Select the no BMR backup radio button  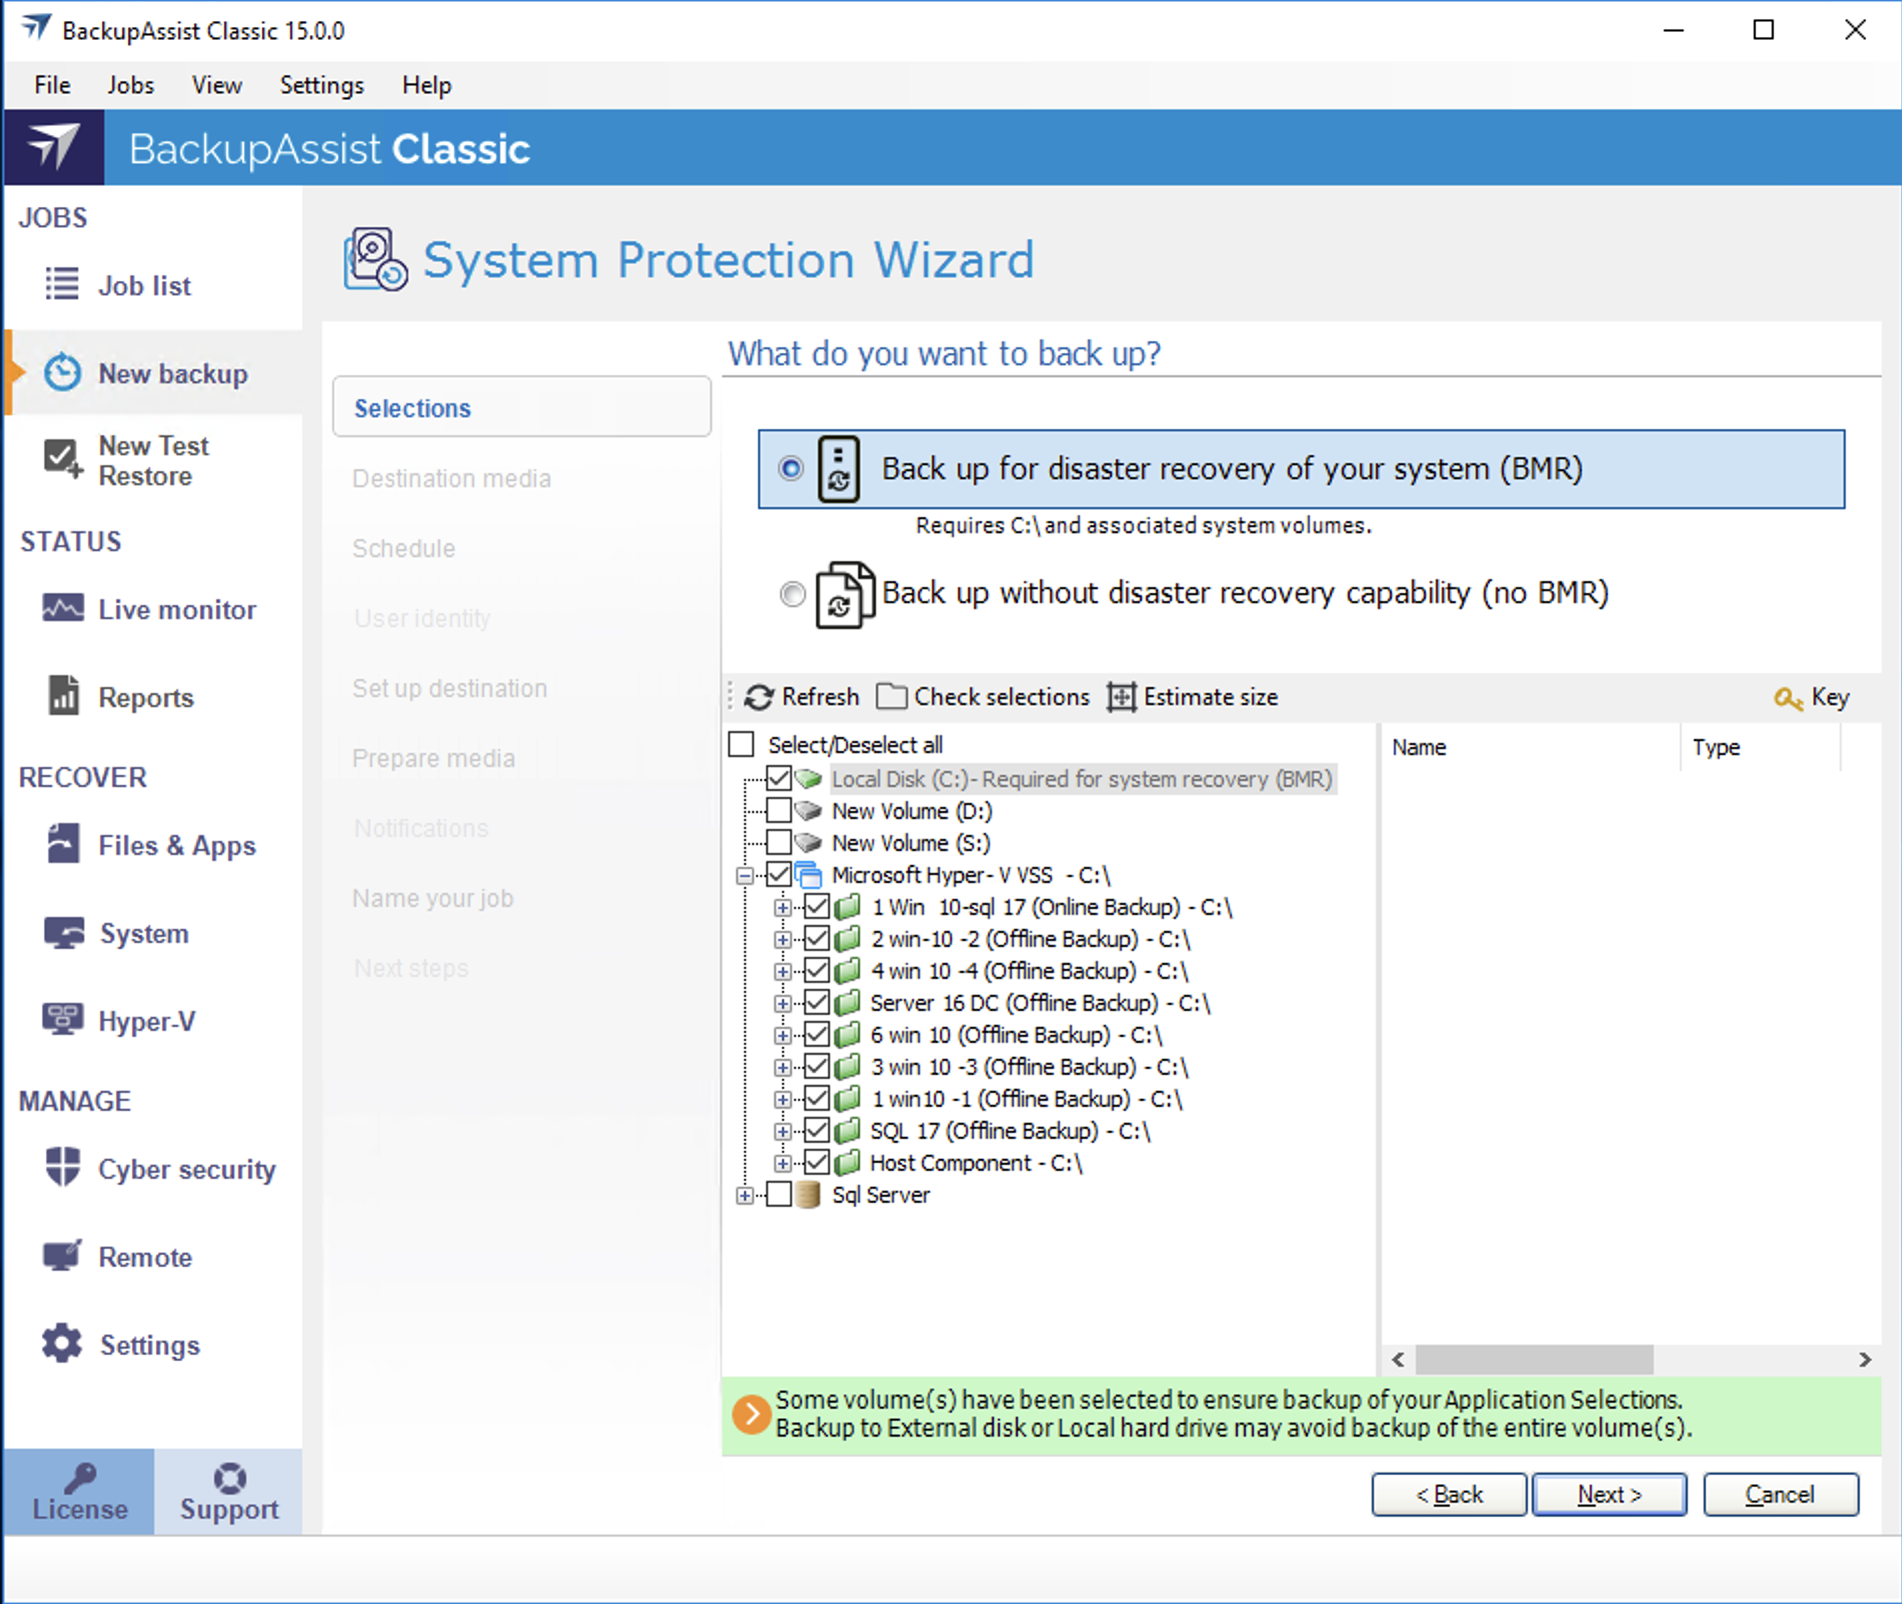point(792,594)
